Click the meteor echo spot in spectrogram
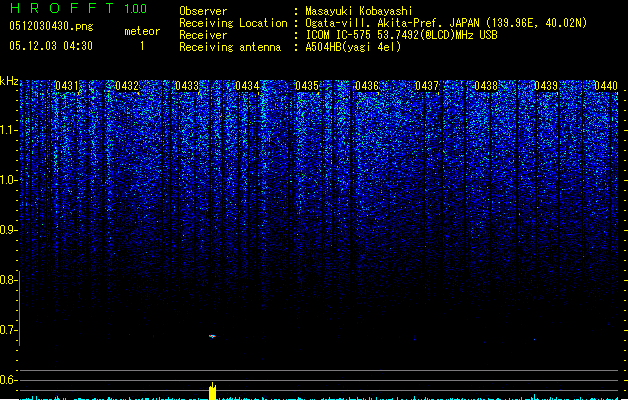The image size is (629, 400). coord(212,336)
